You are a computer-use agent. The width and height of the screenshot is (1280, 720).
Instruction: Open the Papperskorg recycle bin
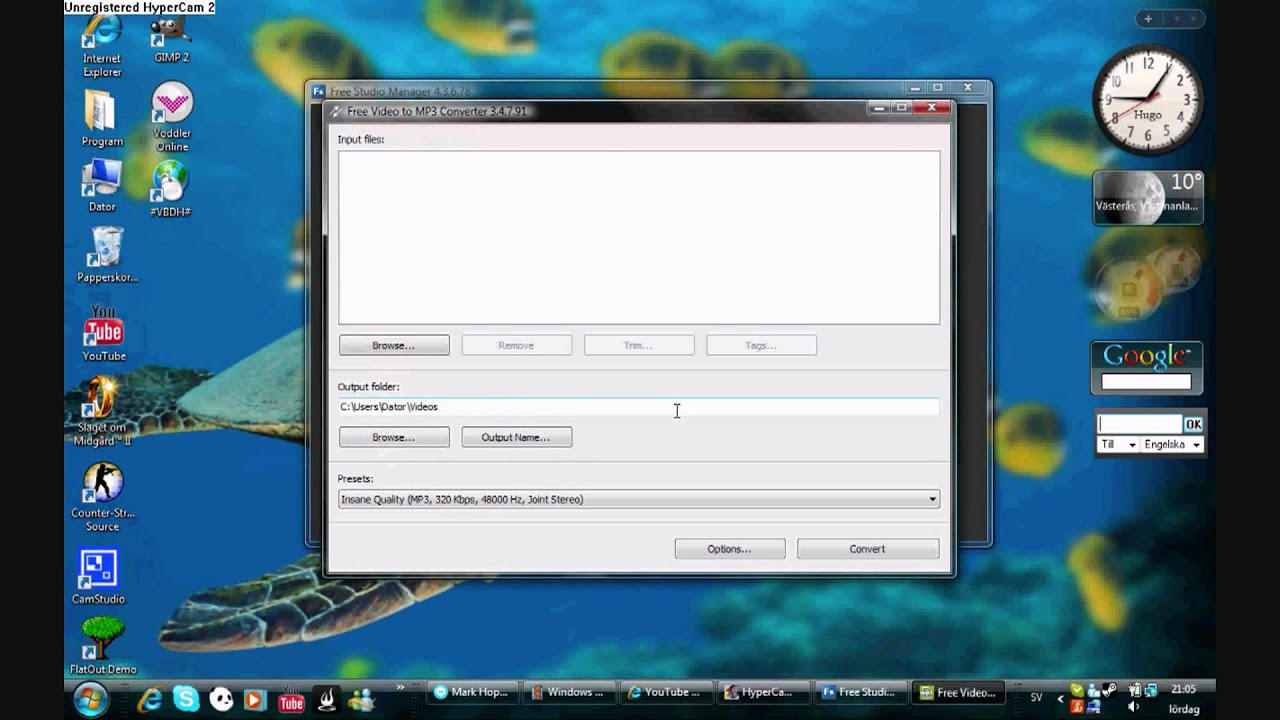[x=107, y=254]
